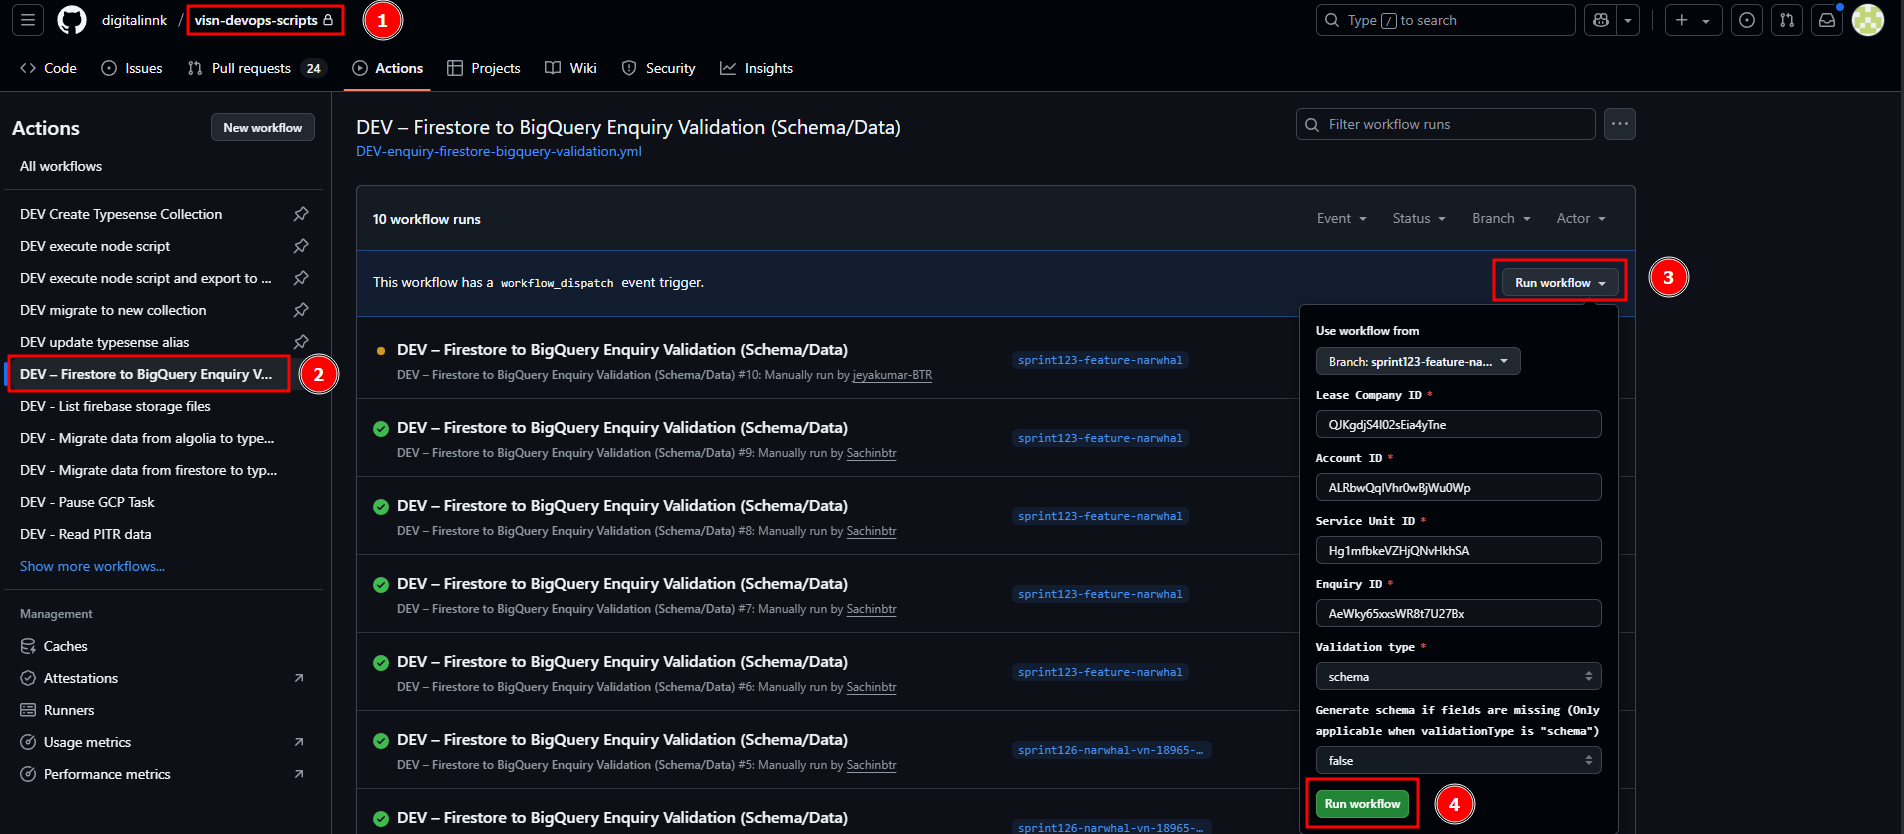Open Caches under Management
The height and width of the screenshot is (834, 1904).
[66, 646]
